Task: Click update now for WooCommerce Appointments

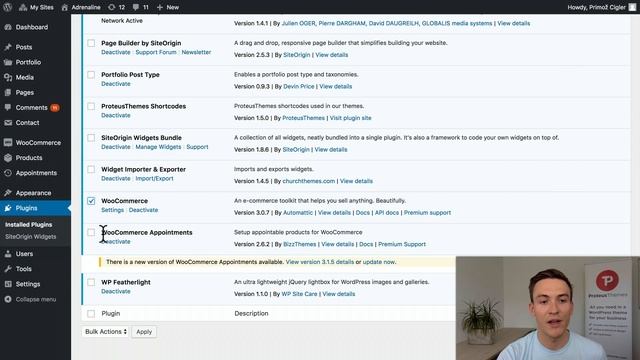Action: pyautogui.click(x=378, y=262)
